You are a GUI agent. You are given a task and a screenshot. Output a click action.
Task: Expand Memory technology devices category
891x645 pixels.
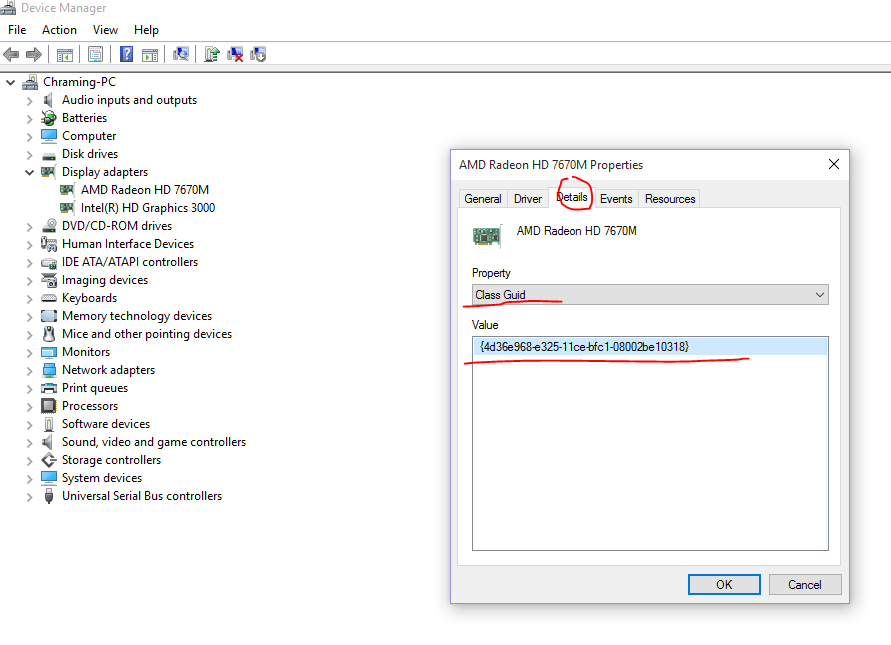[30, 317]
